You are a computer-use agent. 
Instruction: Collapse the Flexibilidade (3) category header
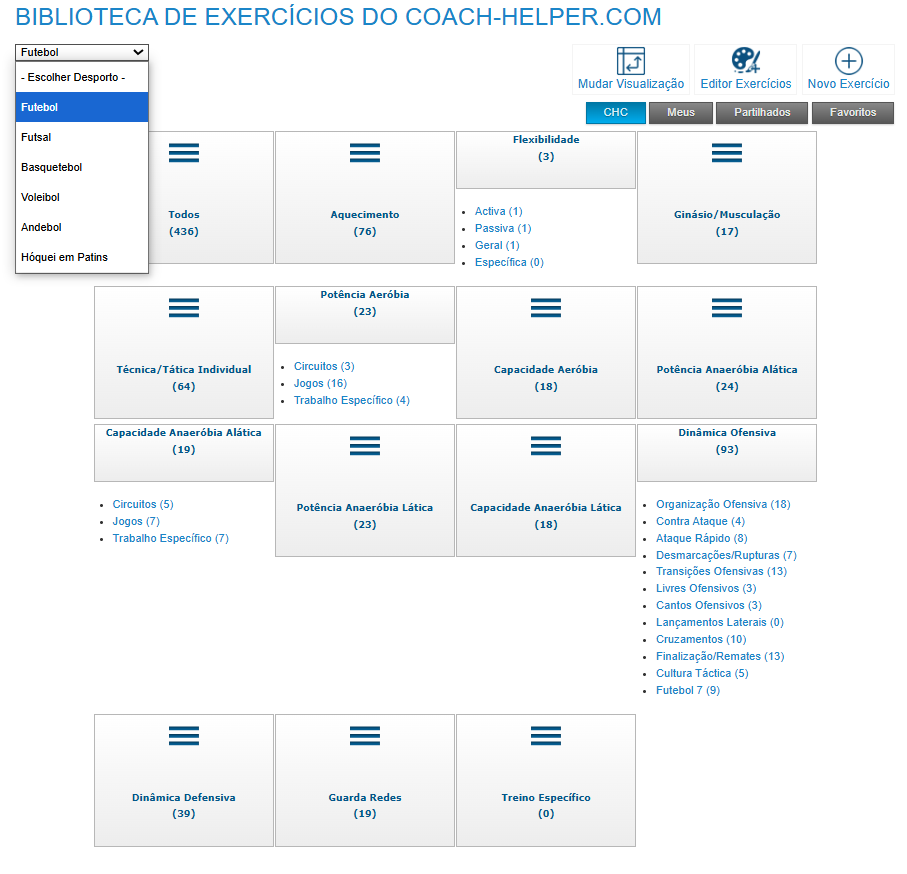tap(546, 160)
